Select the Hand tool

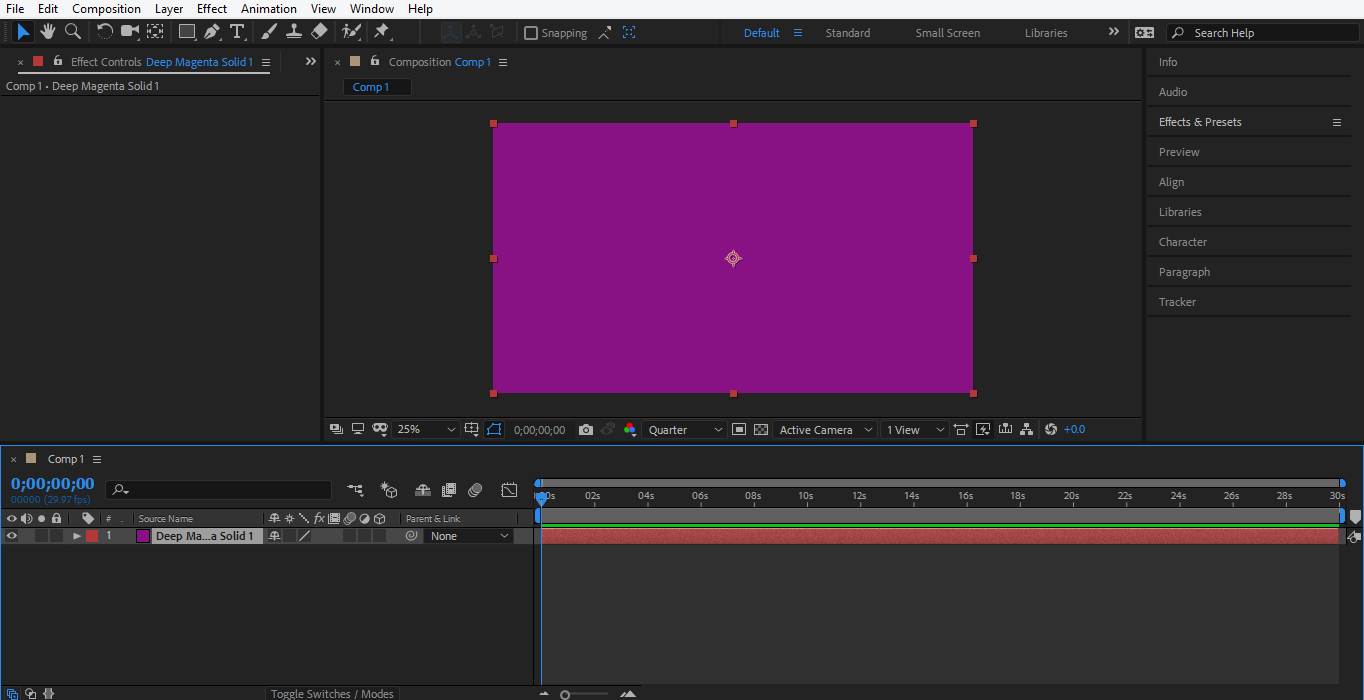(x=48, y=32)
